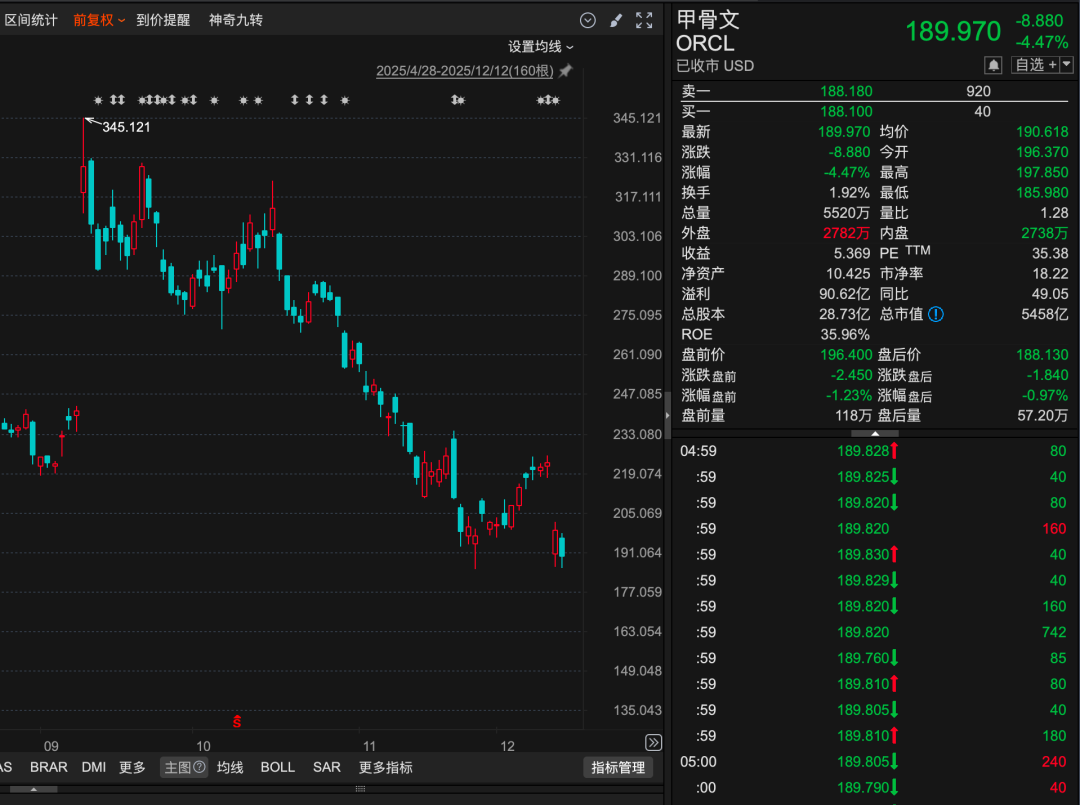Click x-axis month label 11
This screenshot has height=805, width=1080.
370,746
